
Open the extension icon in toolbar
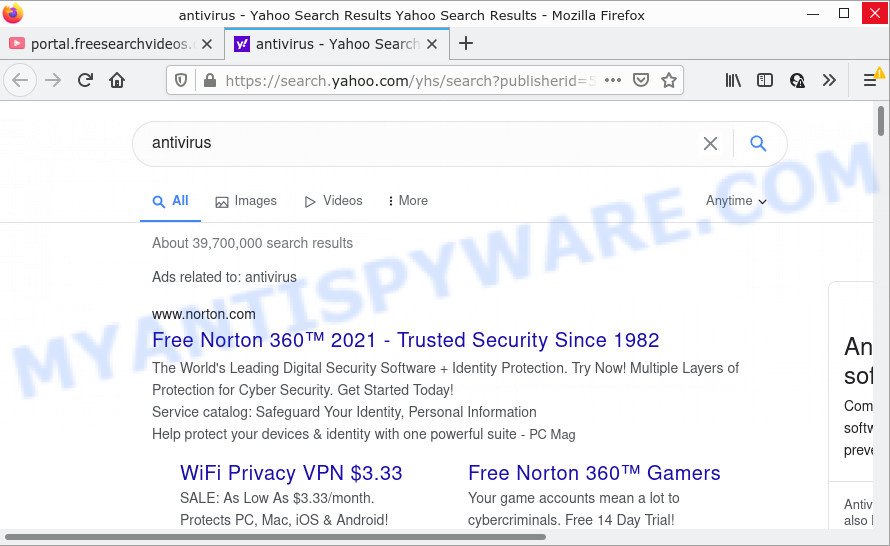point(797,80)
